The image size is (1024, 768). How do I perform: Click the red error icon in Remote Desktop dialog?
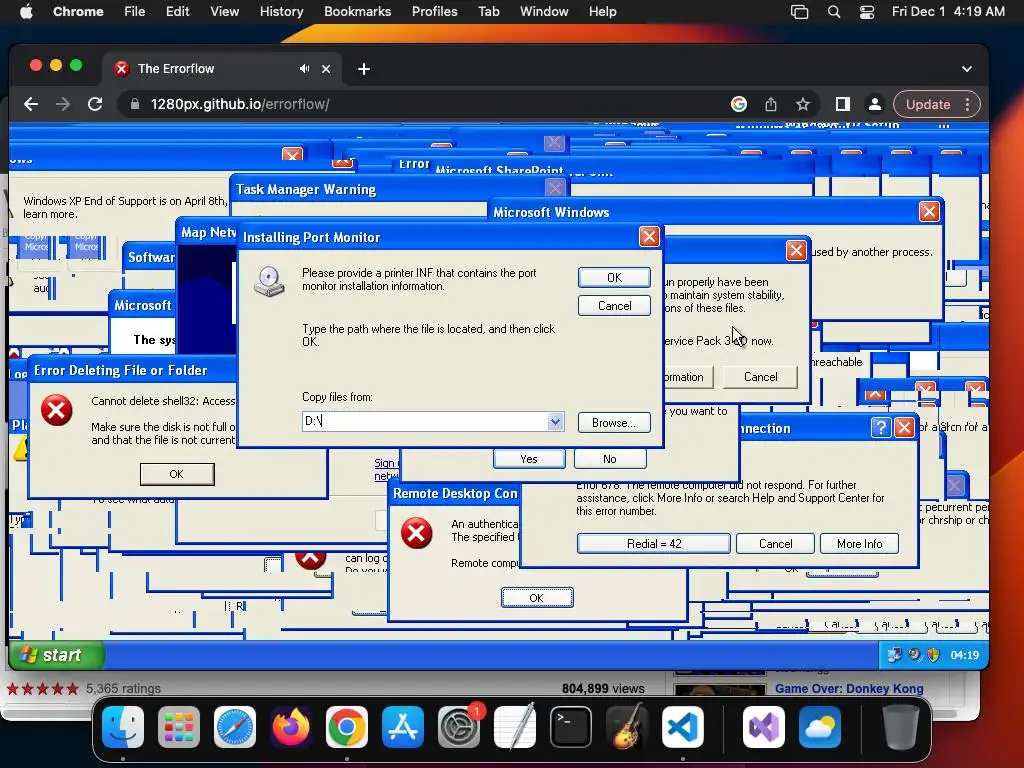pyautogui.click(x=417, y=533)
